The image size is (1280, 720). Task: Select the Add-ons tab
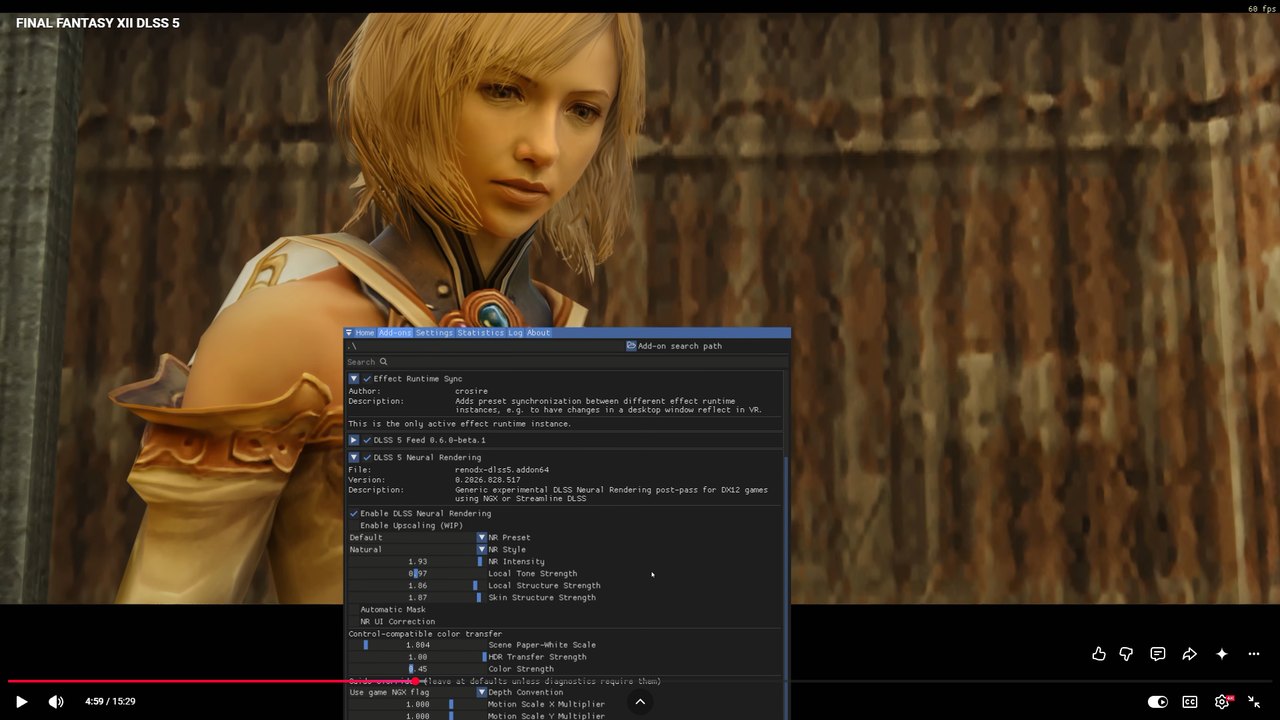click(x=395, y=333)
